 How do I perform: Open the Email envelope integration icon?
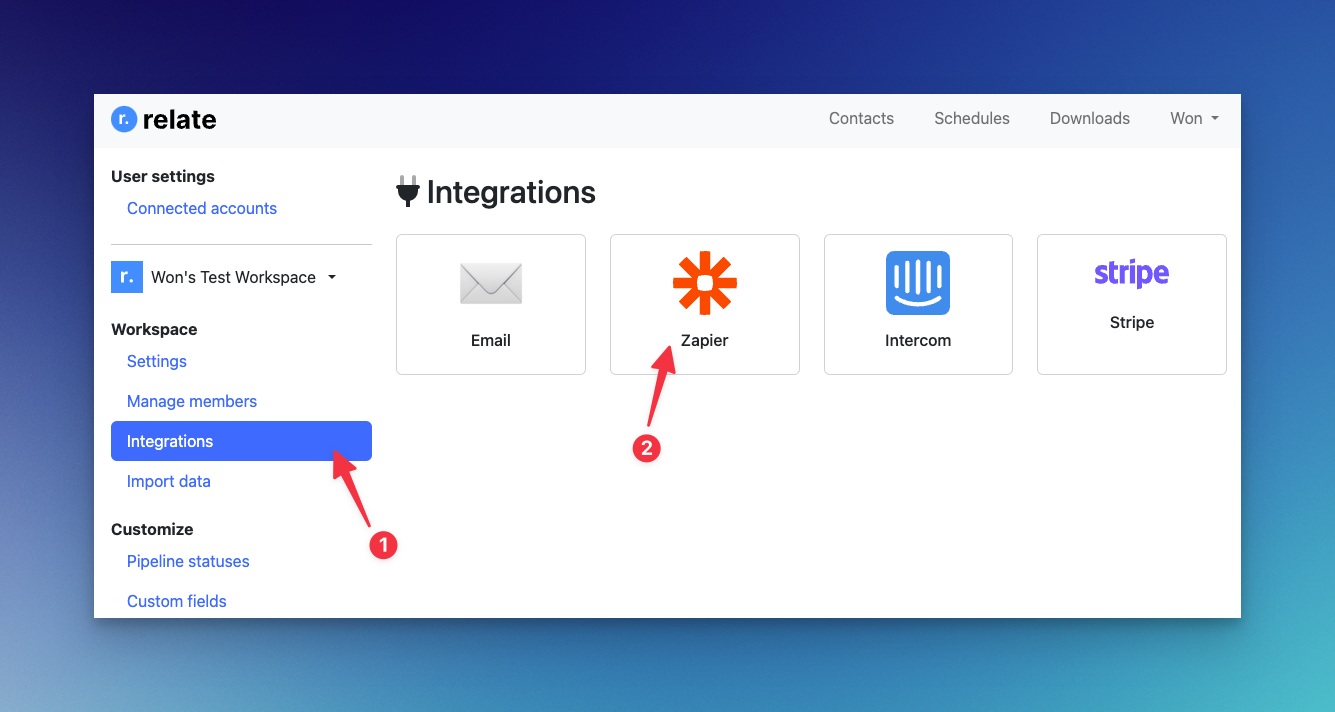click(491, 283)
